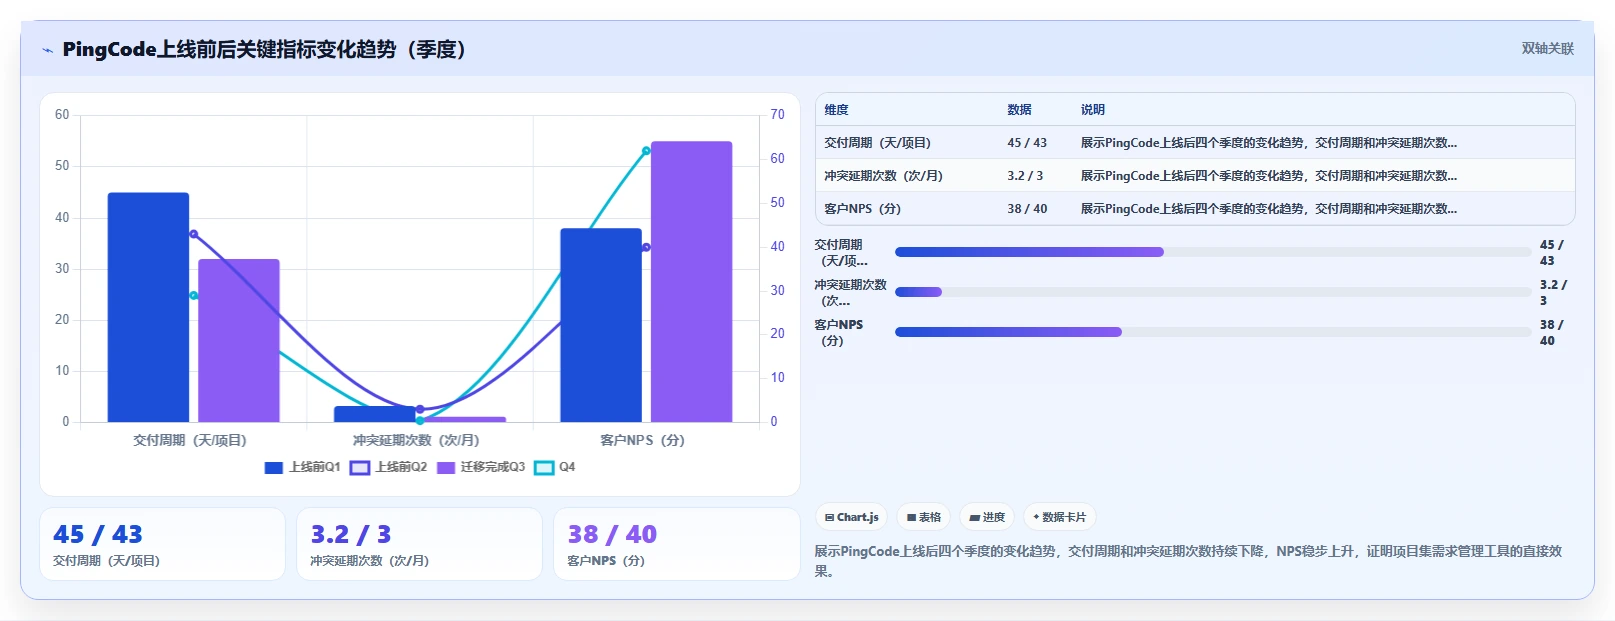The image size is (1615, 621).
Task: Click the 表格 tag
Action: pyautogui.click(x=924, y=517)
